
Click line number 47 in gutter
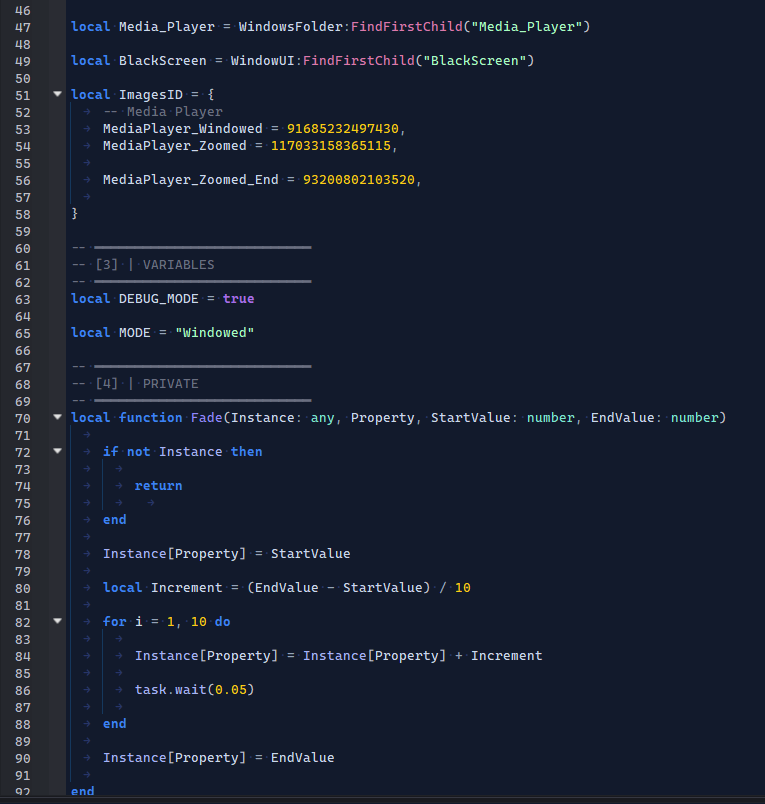click(x=23, y=27)
